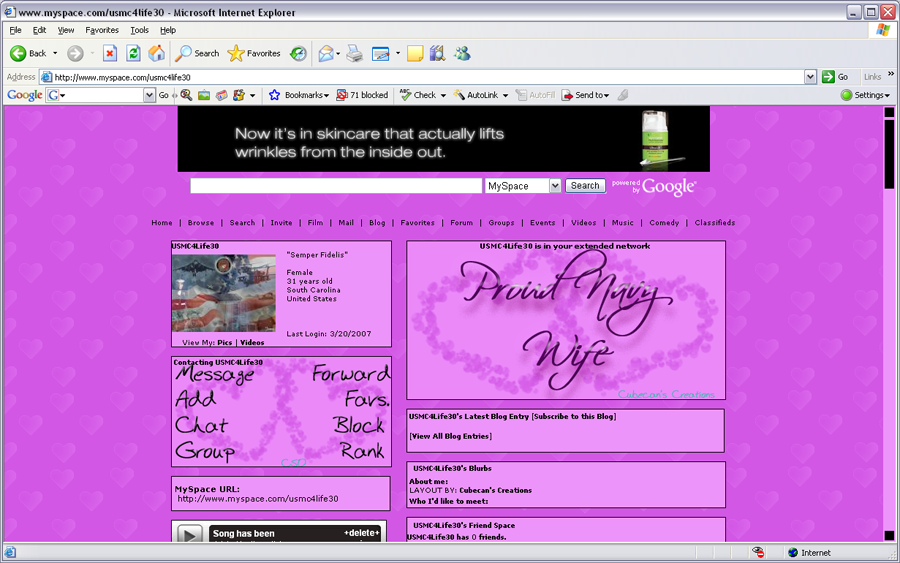Open the File menu
Viewport: 900px width, 563px height.
point(15,30)
